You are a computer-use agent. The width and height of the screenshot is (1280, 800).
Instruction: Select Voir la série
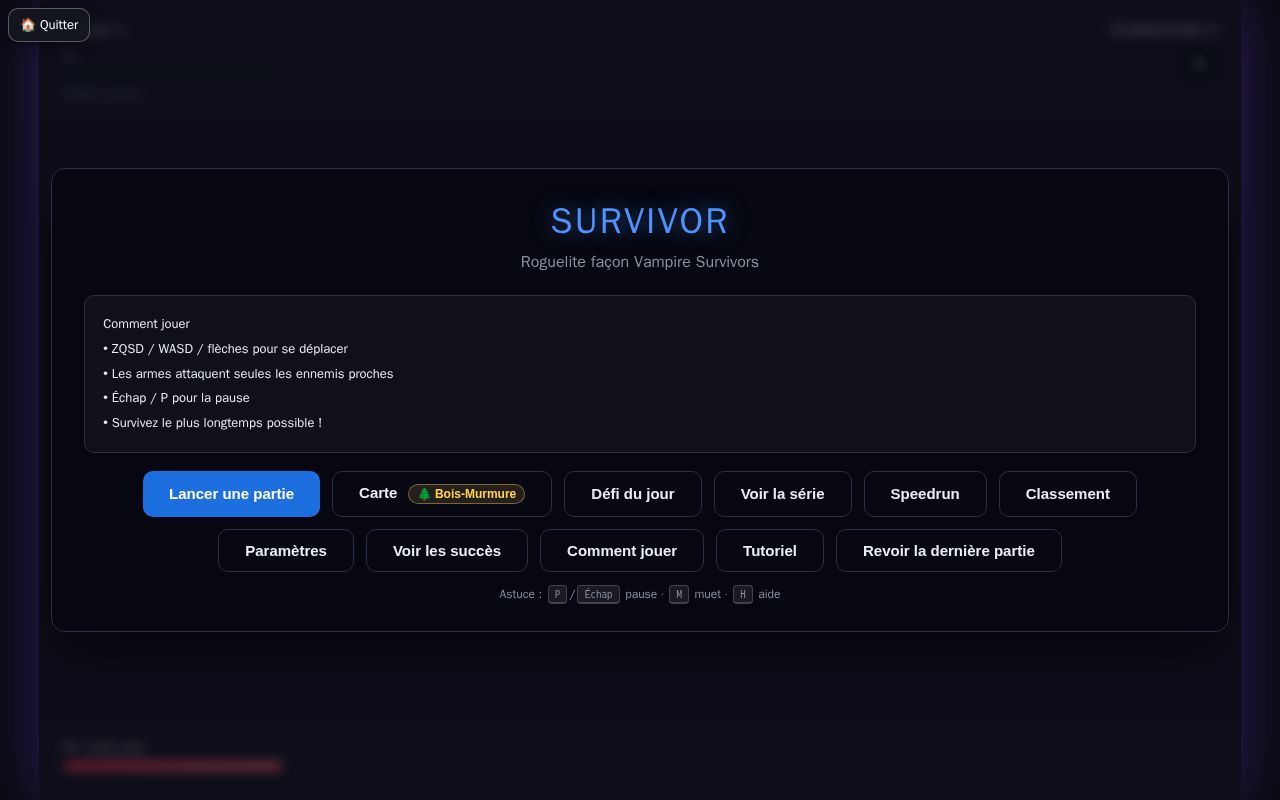783,494
